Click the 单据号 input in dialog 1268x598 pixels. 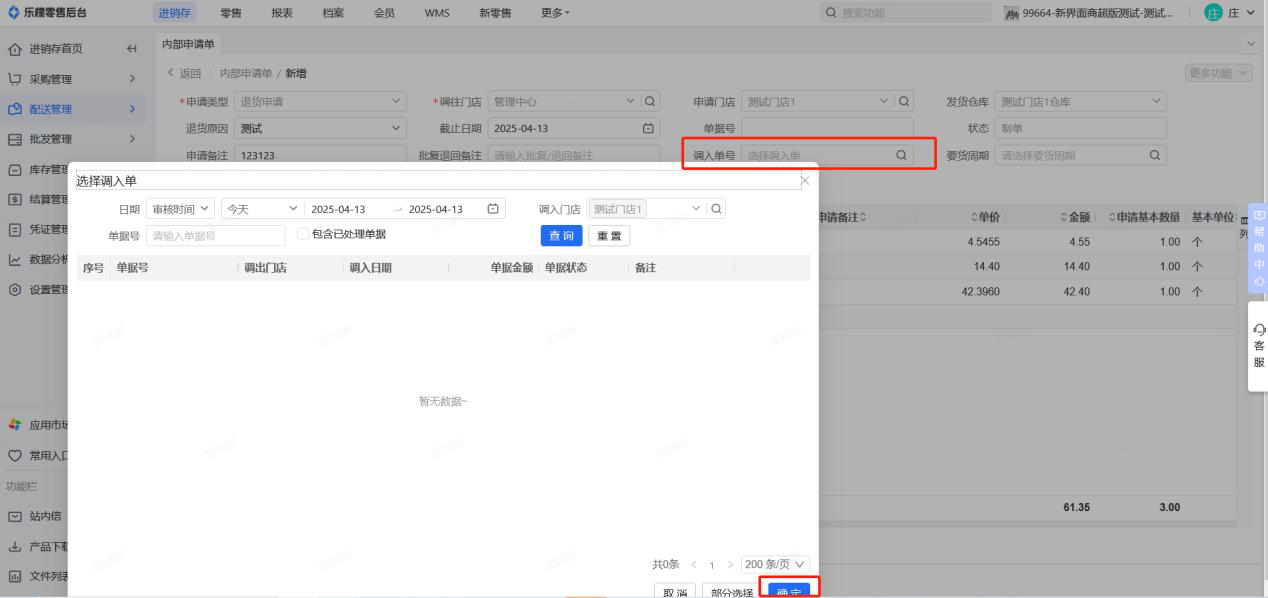tap(215, 235)
